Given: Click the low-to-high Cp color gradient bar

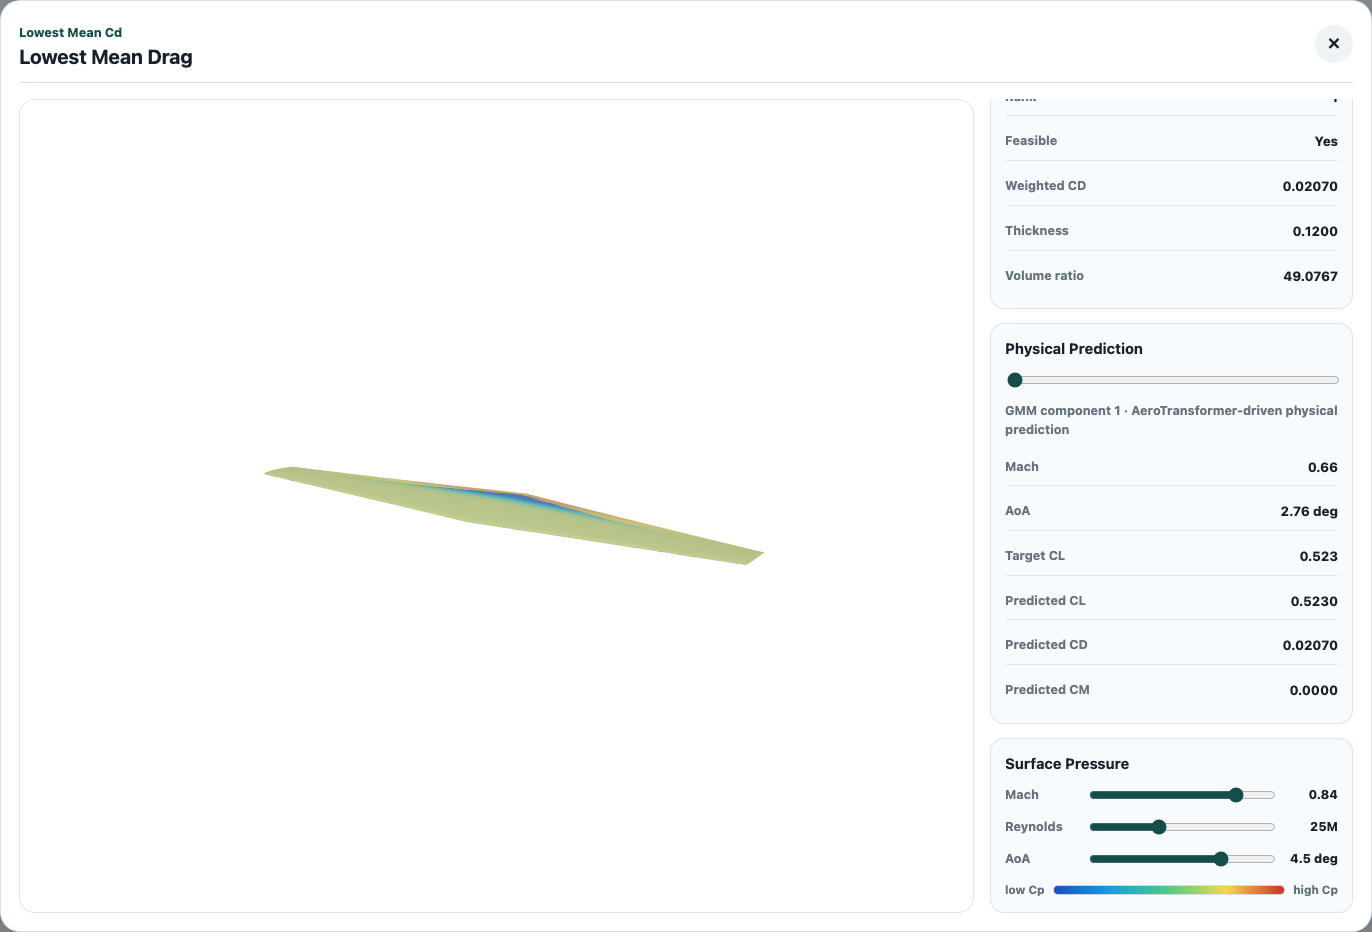Looking at the screenshot, I should coord(1169,890).
